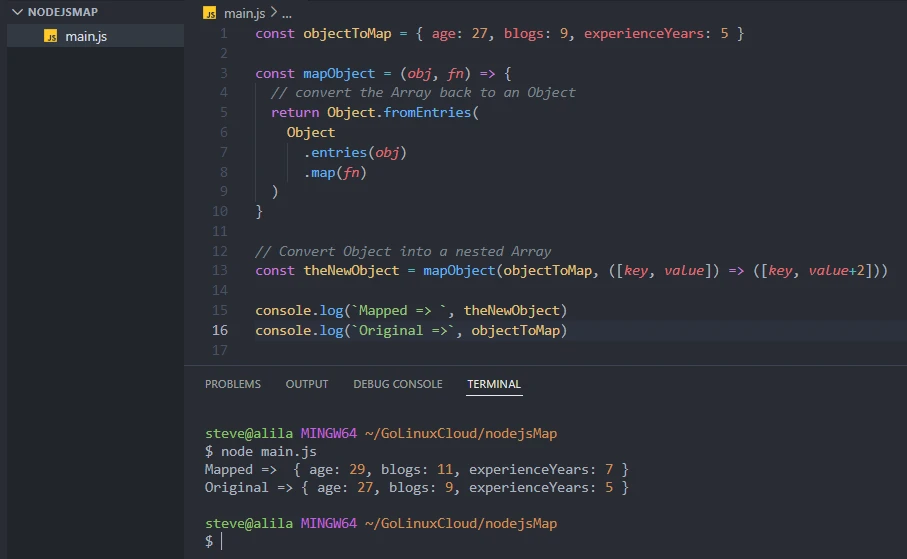Screen dimensions: 907x559
Task: Select the main.js breadcrumb label
Action: click(x=245, y=14)
